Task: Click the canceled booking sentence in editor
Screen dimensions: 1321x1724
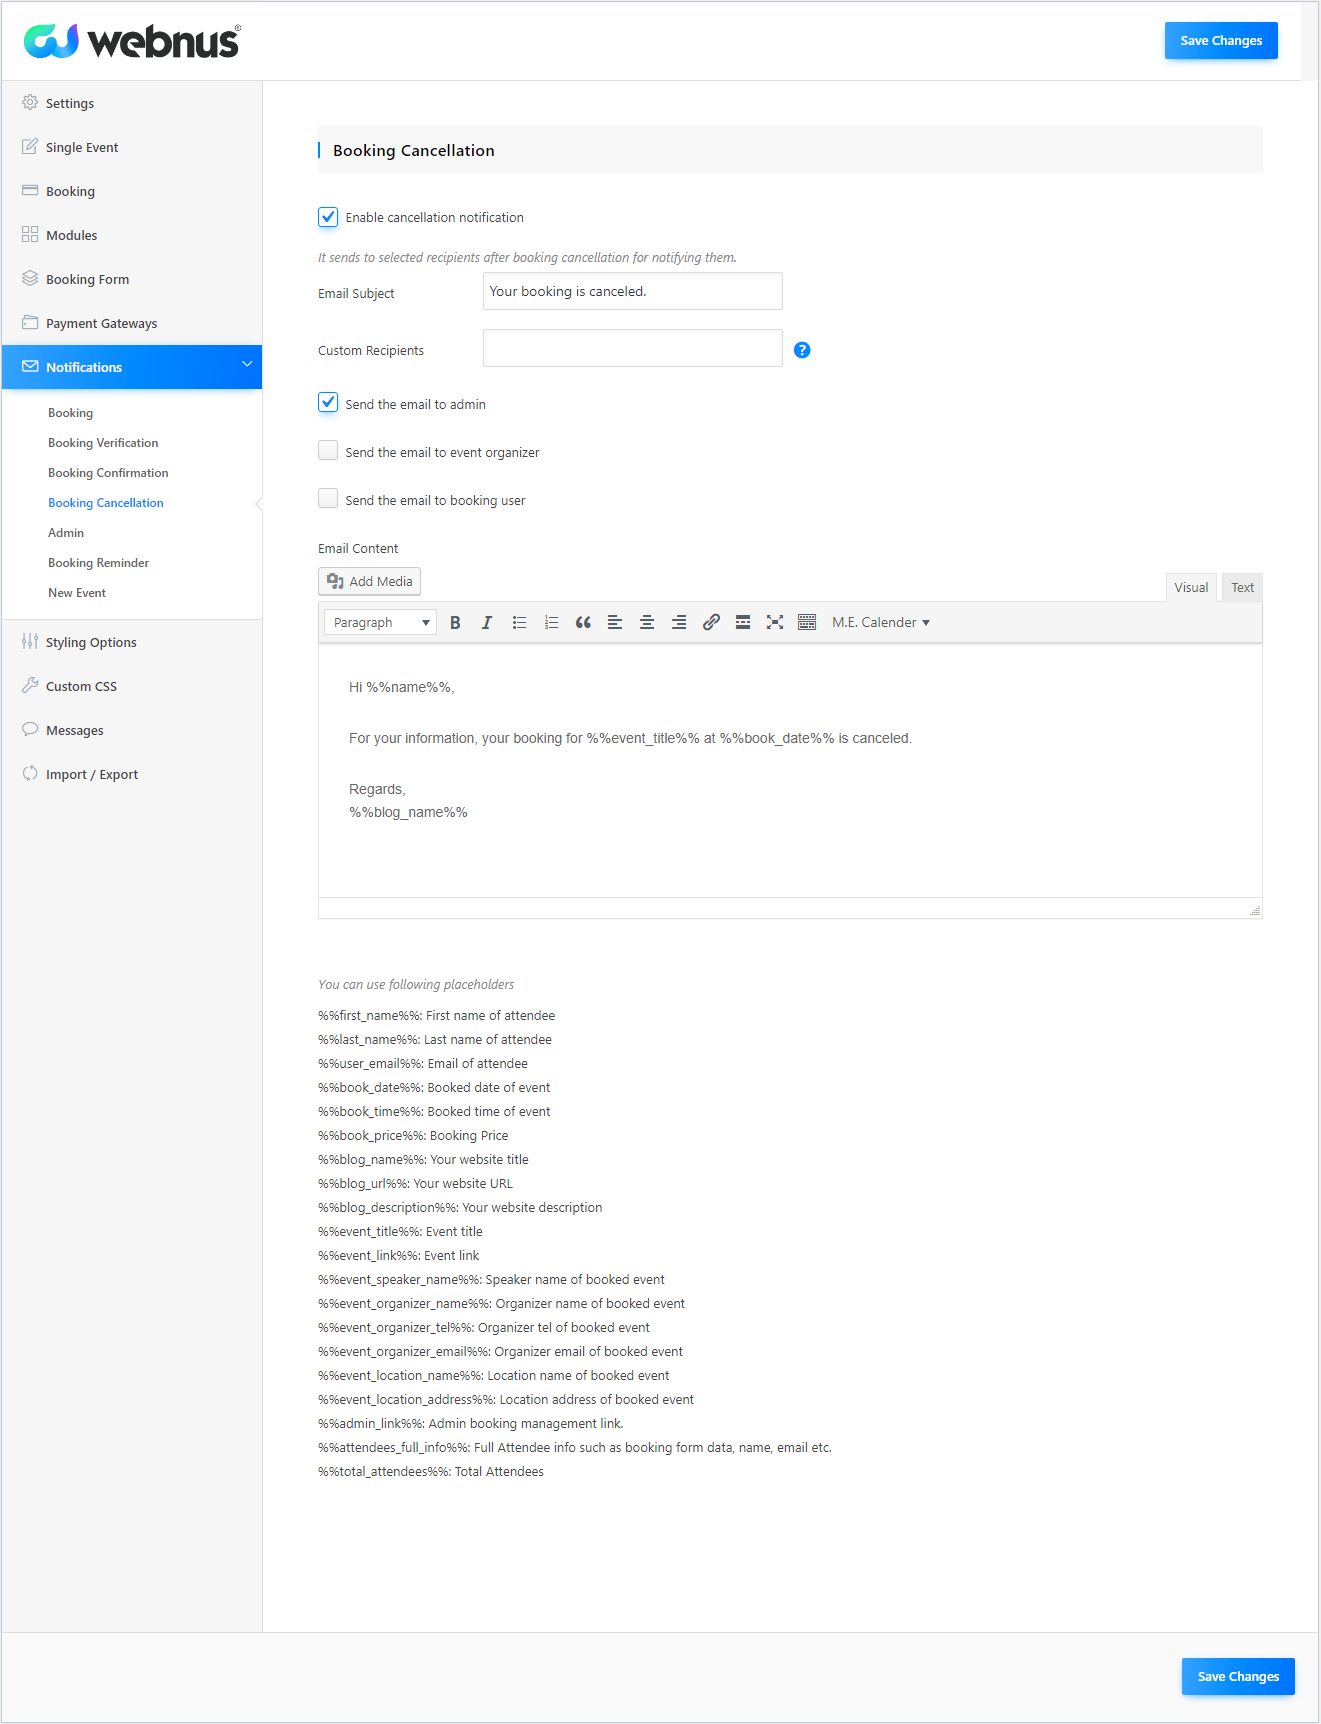Action: [630, 738]
